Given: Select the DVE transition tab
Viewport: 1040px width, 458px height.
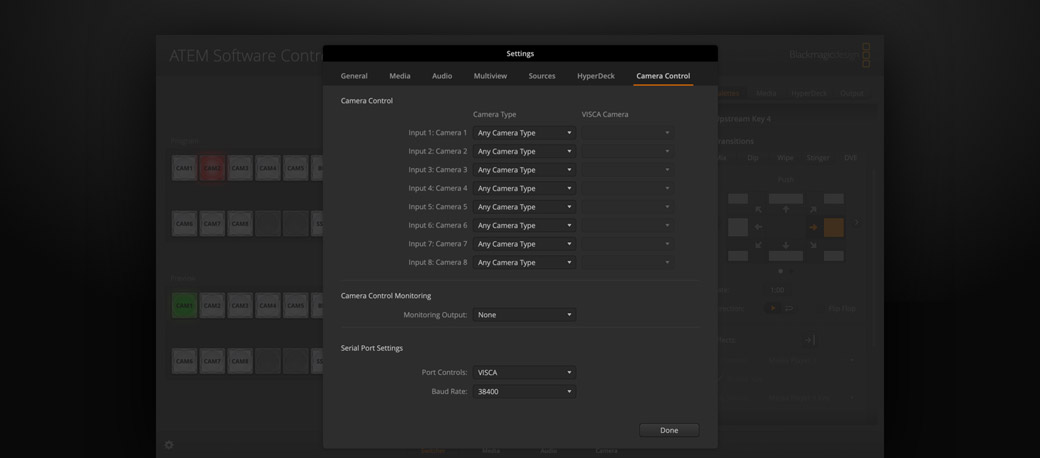Looking at the screenshot, I should pyautogui.click(x=850, y=158).
